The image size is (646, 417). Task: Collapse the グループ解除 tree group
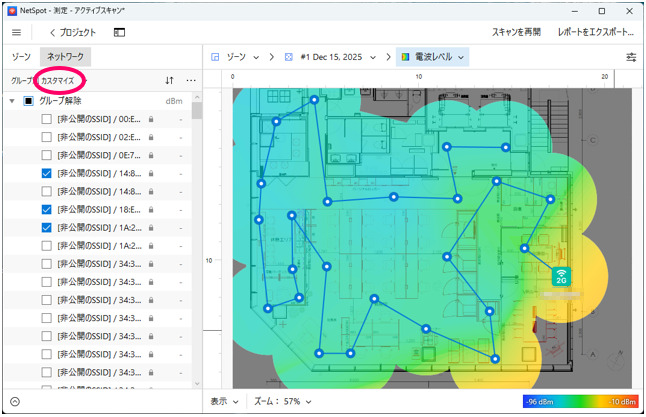tap(11, 101)
